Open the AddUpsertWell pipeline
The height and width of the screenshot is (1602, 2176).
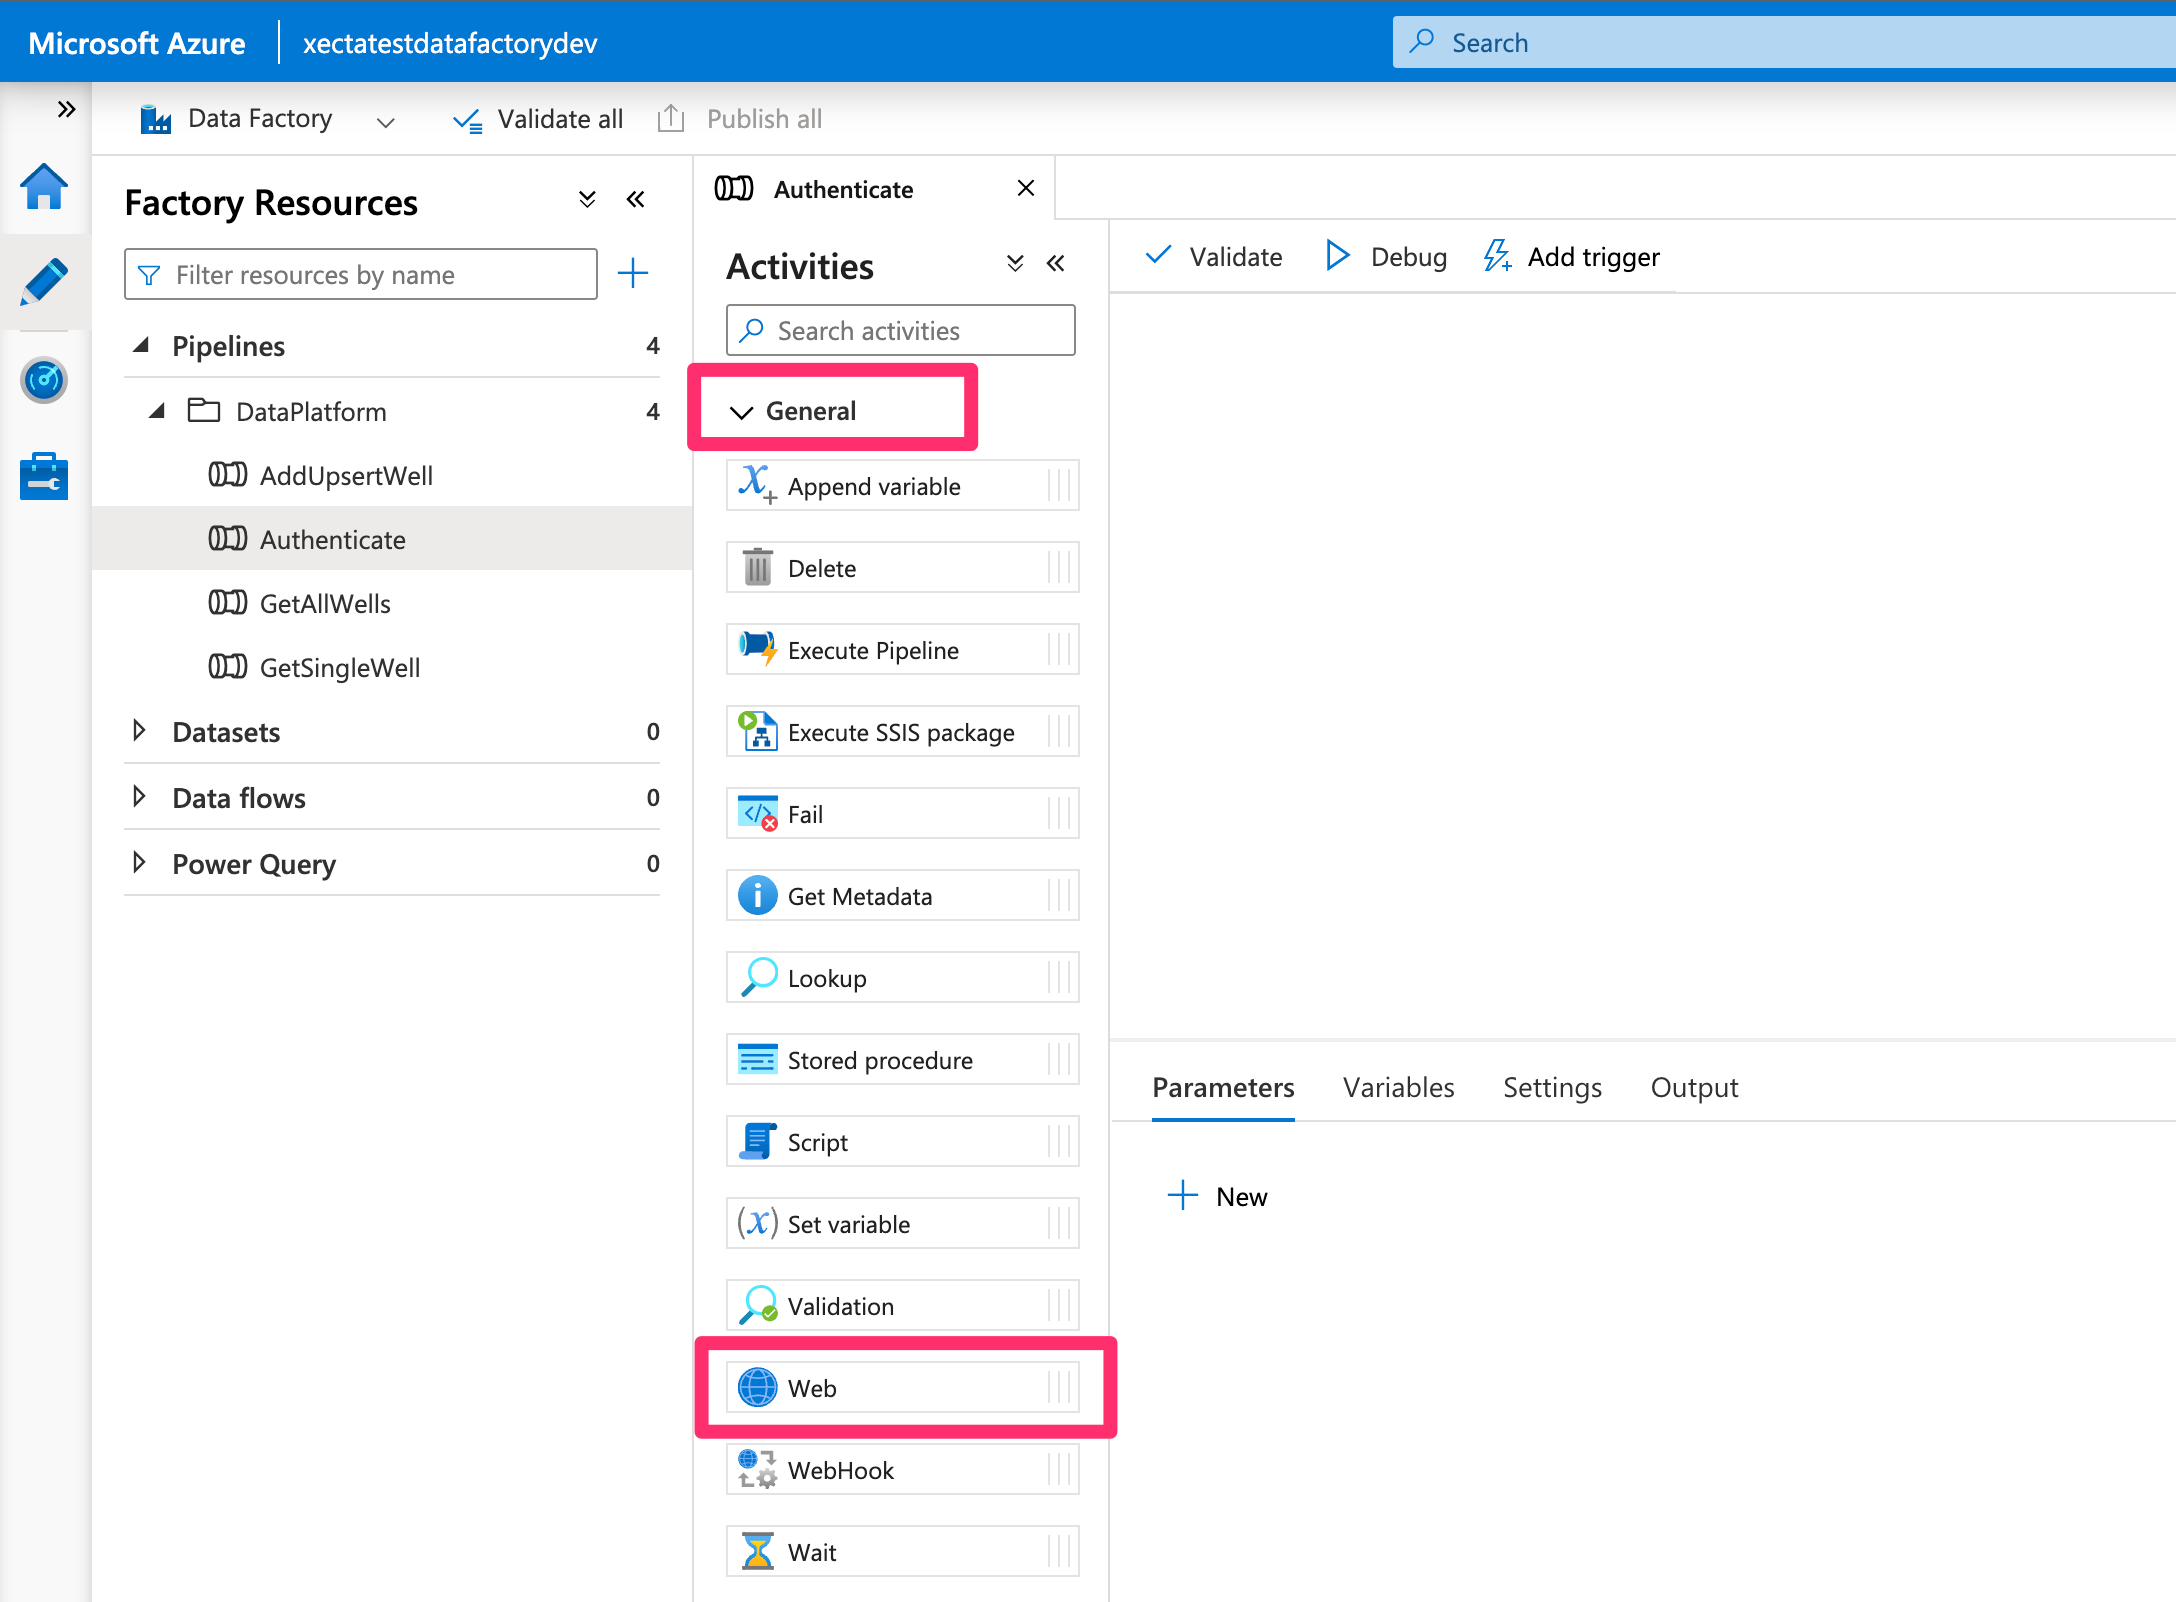[x=346, y=476]
